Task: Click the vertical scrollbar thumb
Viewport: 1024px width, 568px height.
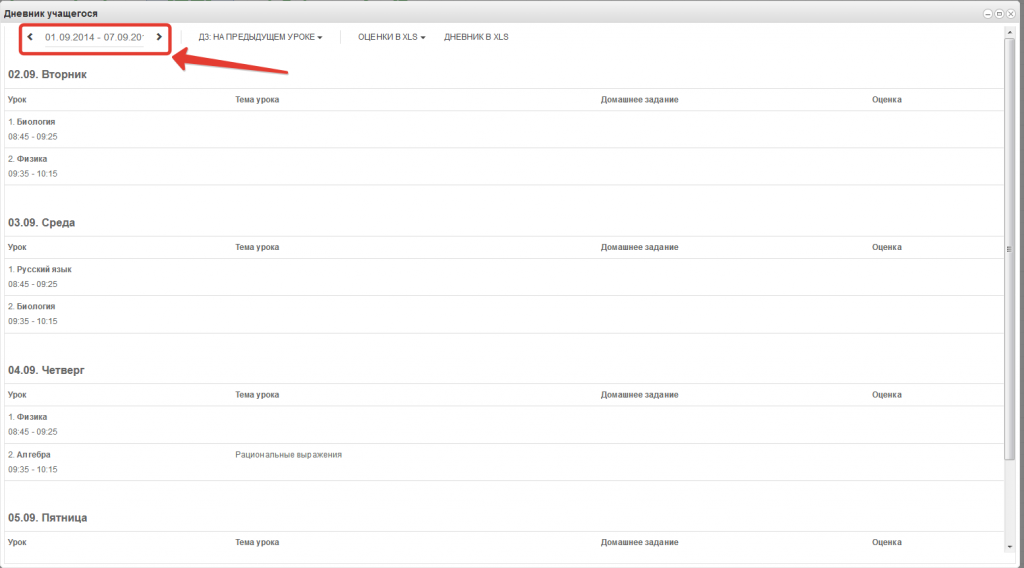Action: click(x=1010, y=249)
